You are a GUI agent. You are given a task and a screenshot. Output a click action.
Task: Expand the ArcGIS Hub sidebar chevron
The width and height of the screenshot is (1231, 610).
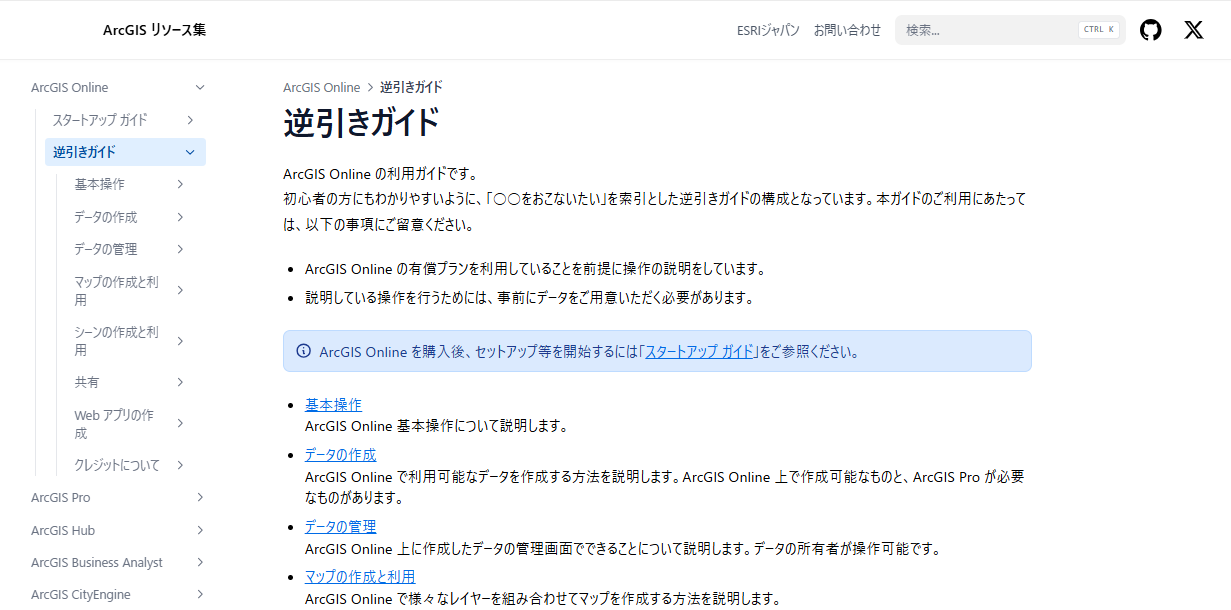coord(200,531)
